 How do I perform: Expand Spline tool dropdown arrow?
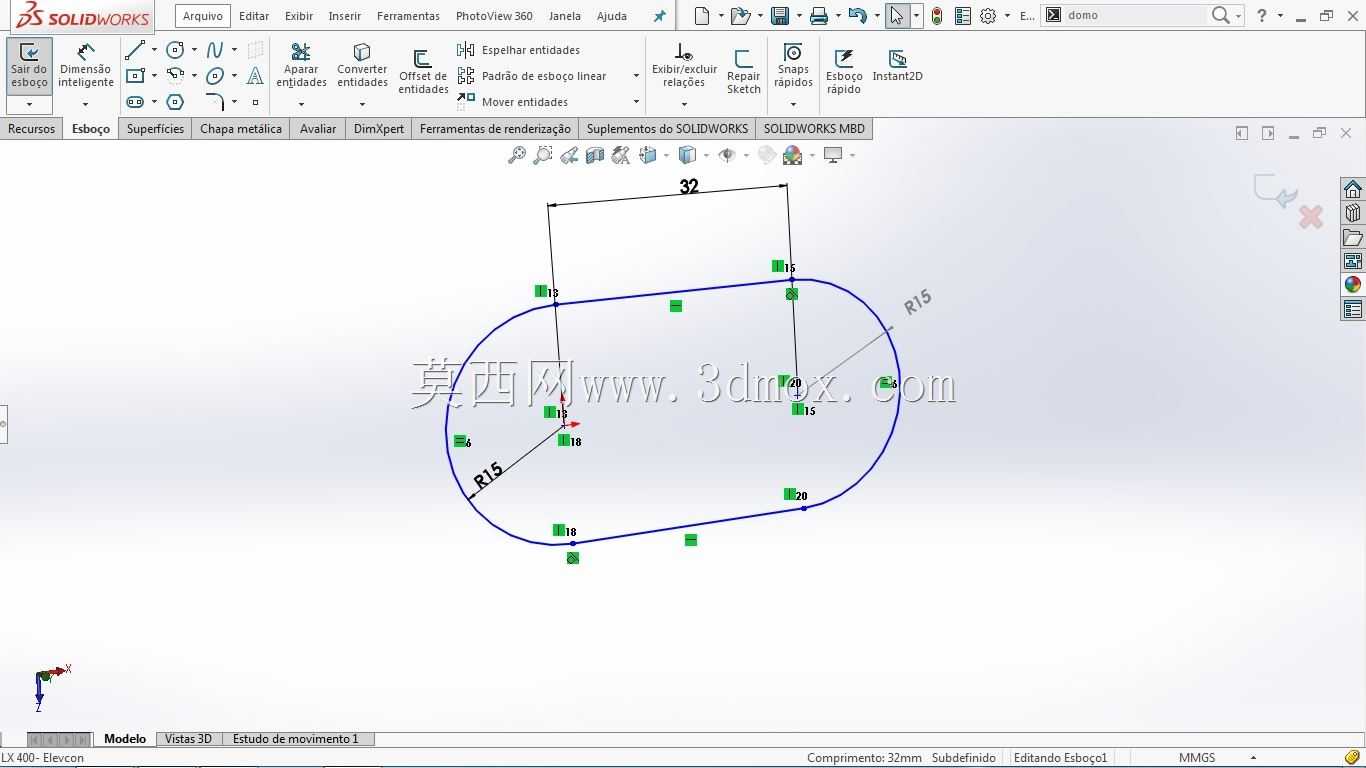[234, 49]
